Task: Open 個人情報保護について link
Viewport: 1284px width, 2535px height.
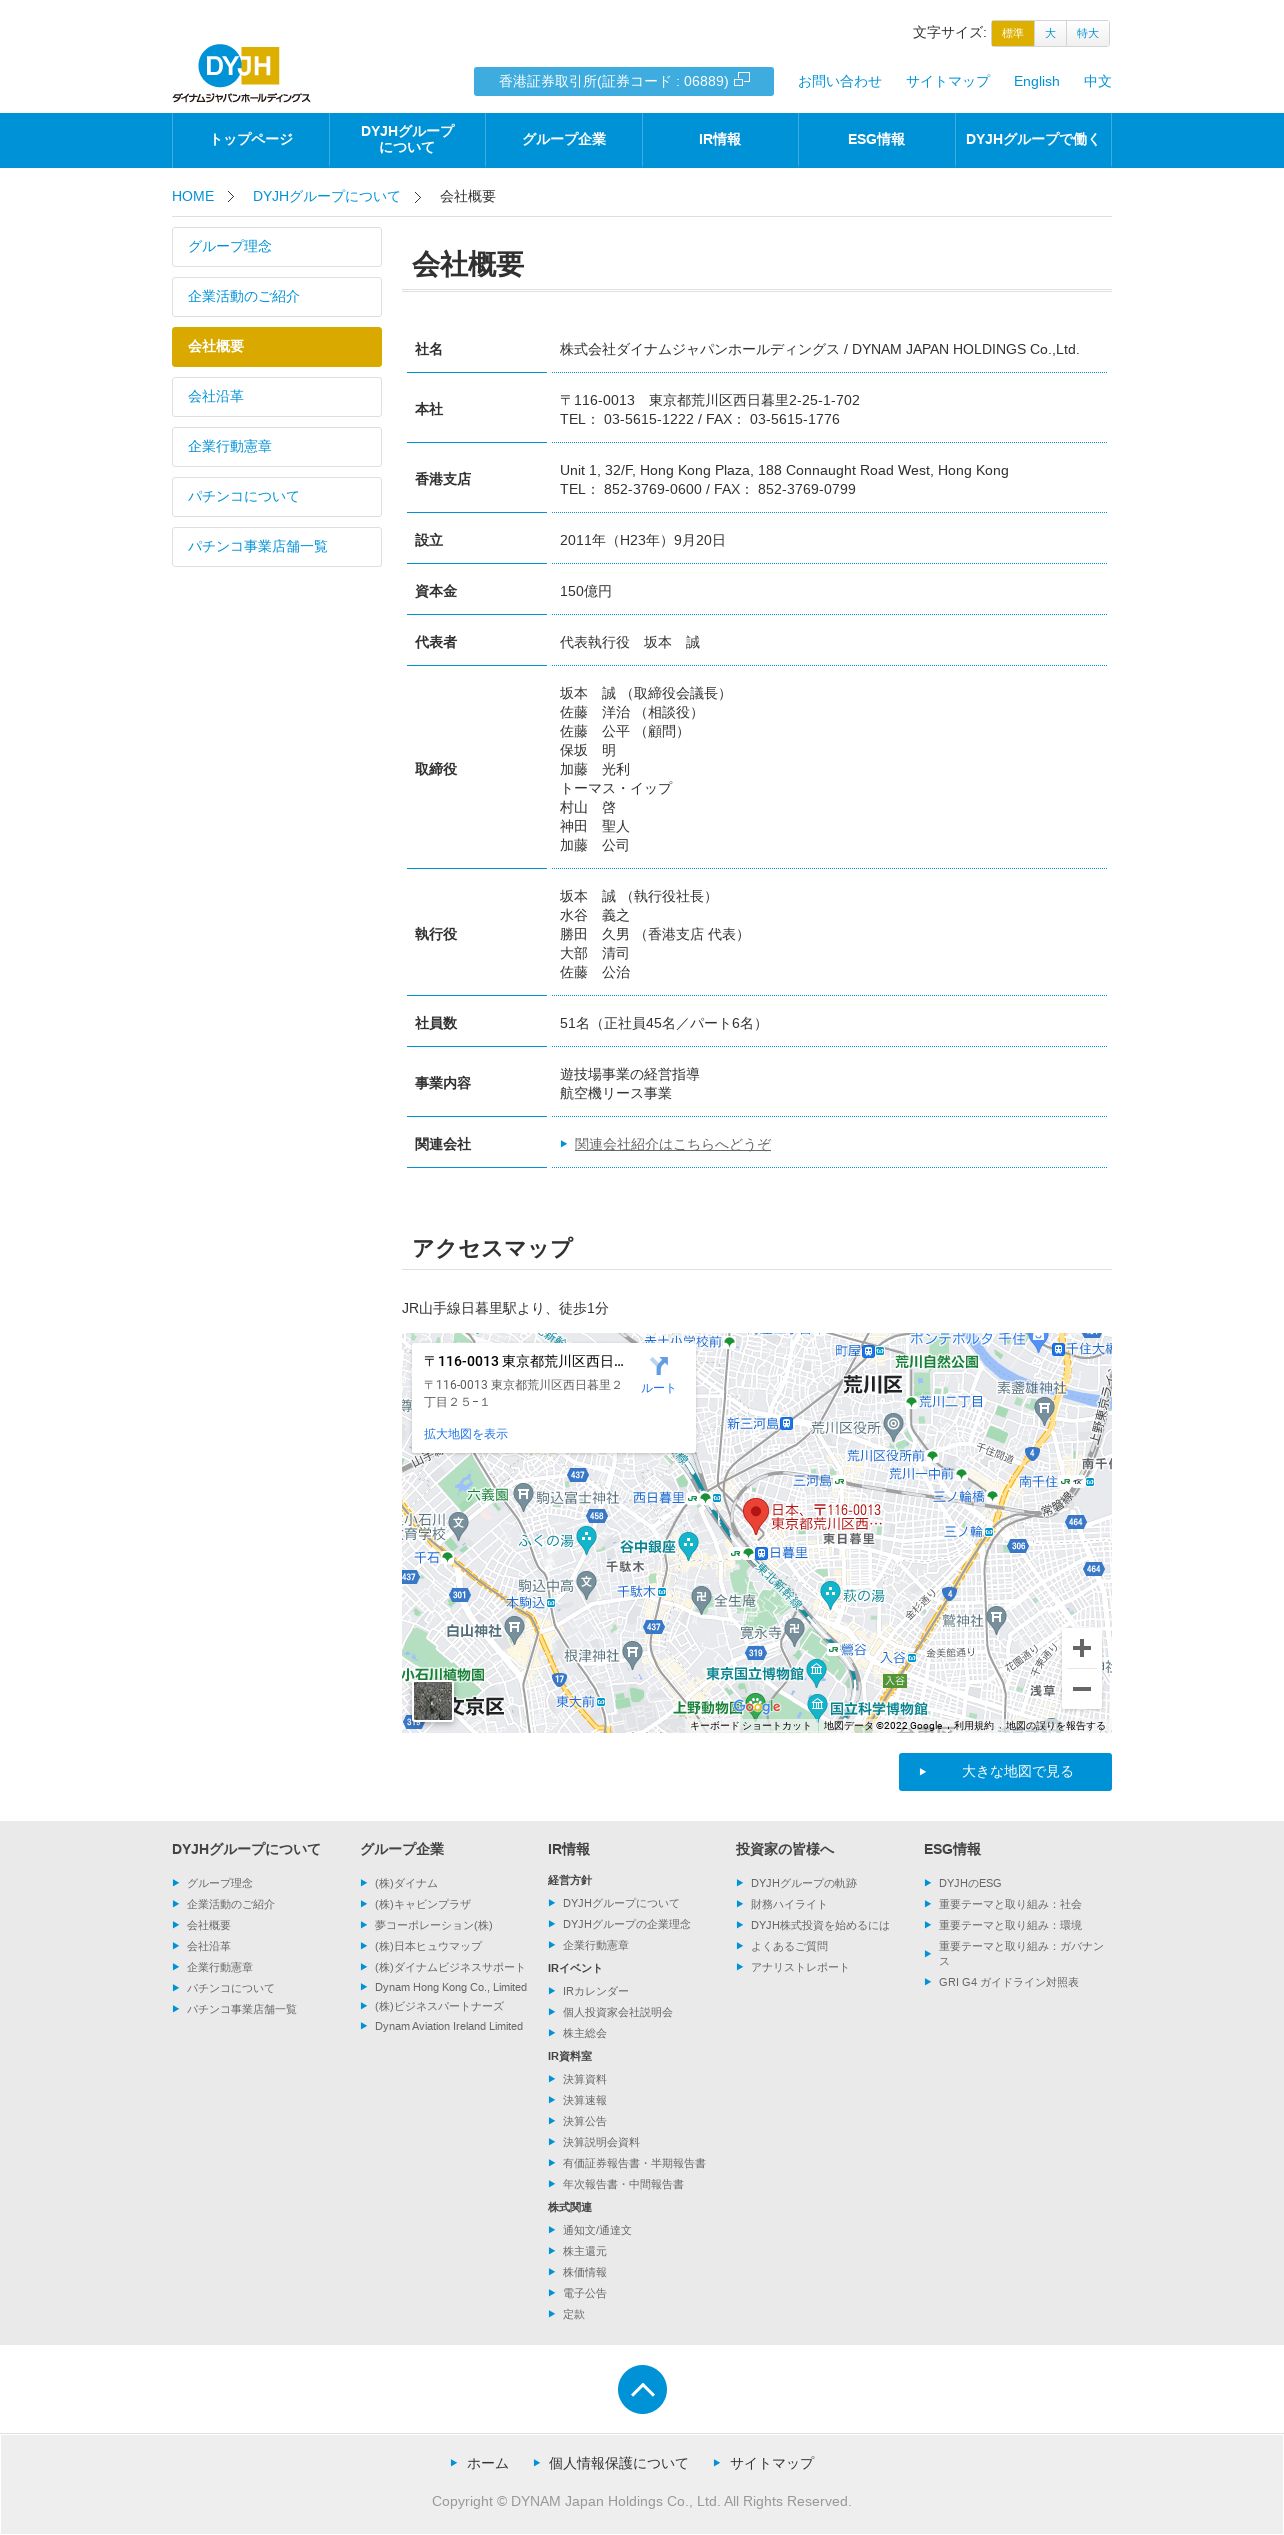Action: 618,2463
